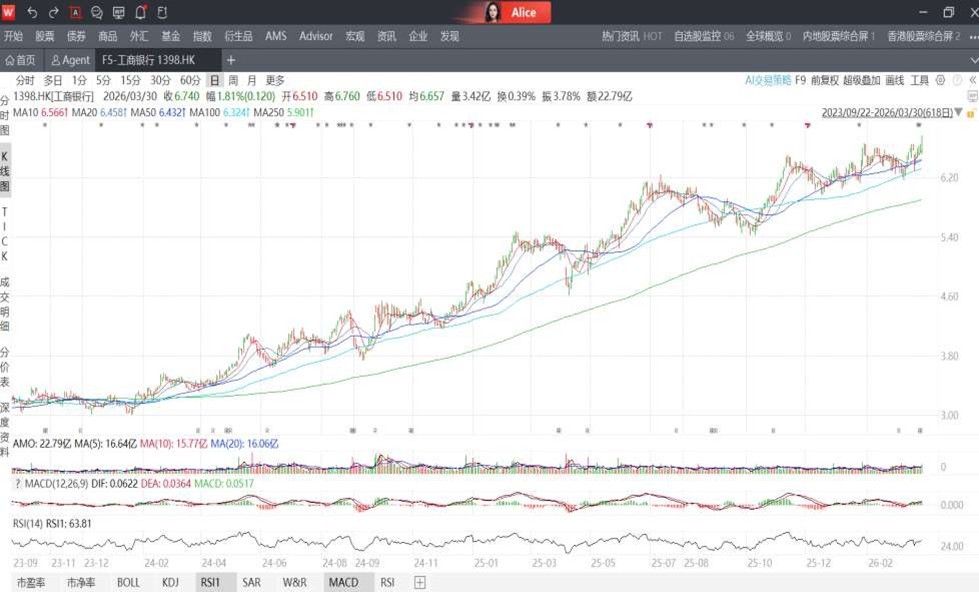Collapse the right panel double chevron

click(972, 80)
